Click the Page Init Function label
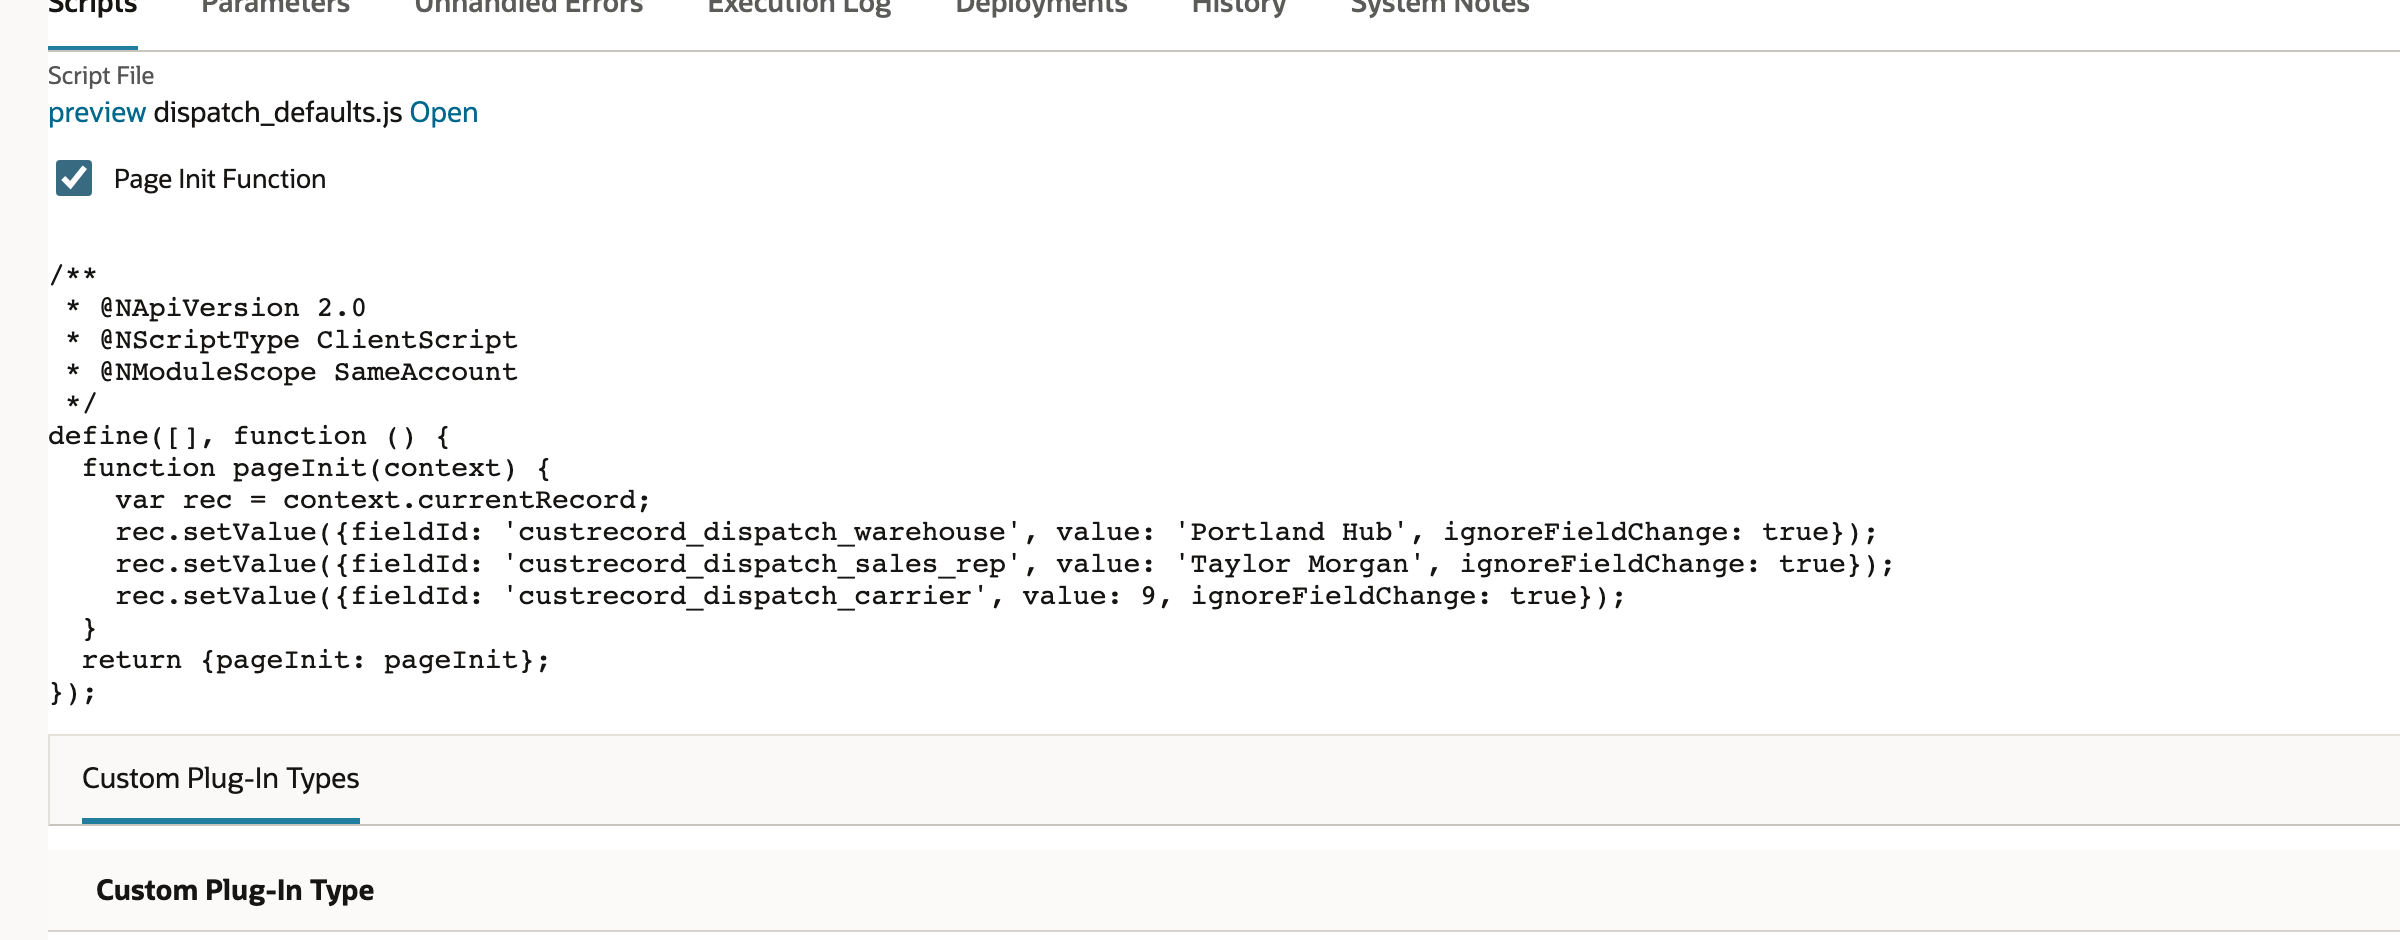Screen dimensions: 2400x940 point(220,179)
